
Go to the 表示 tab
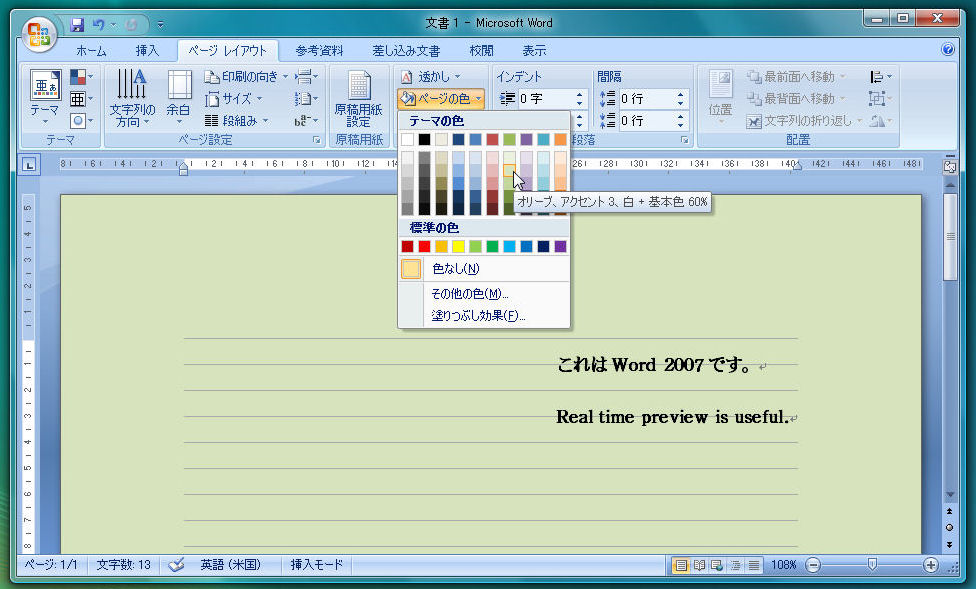[x=534, y=50]
